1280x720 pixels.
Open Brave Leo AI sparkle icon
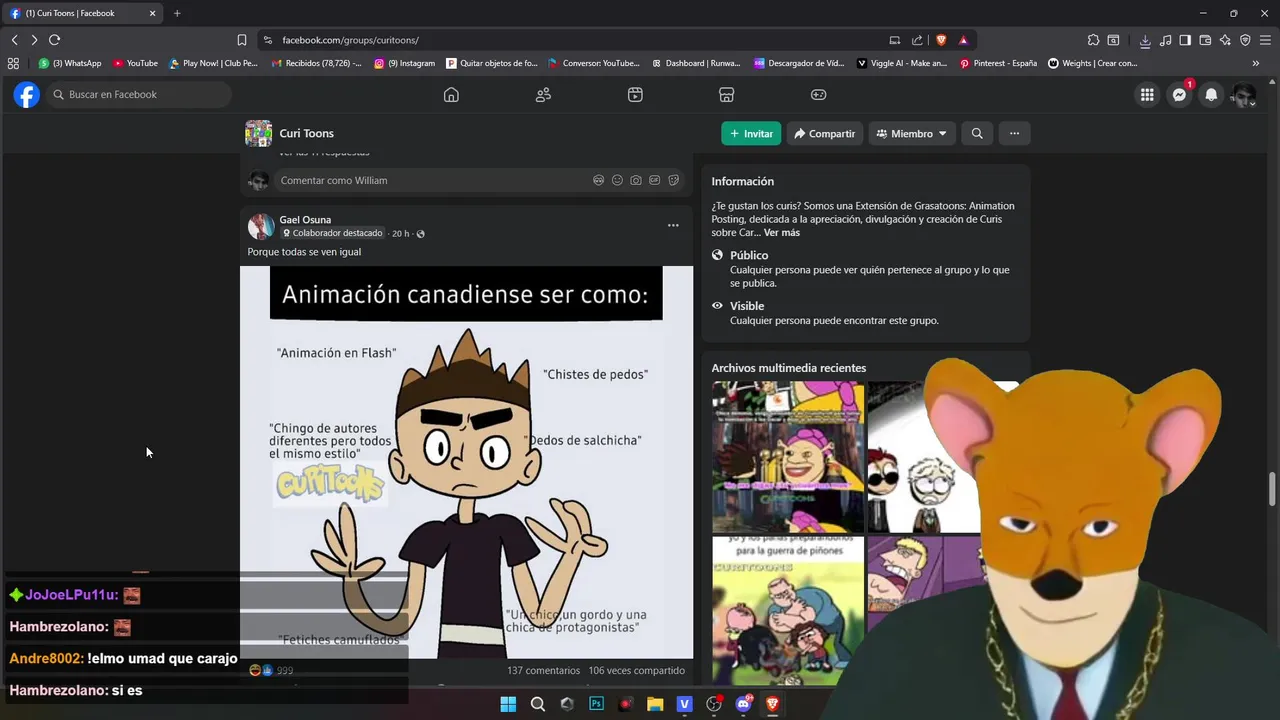[1225, 40]
